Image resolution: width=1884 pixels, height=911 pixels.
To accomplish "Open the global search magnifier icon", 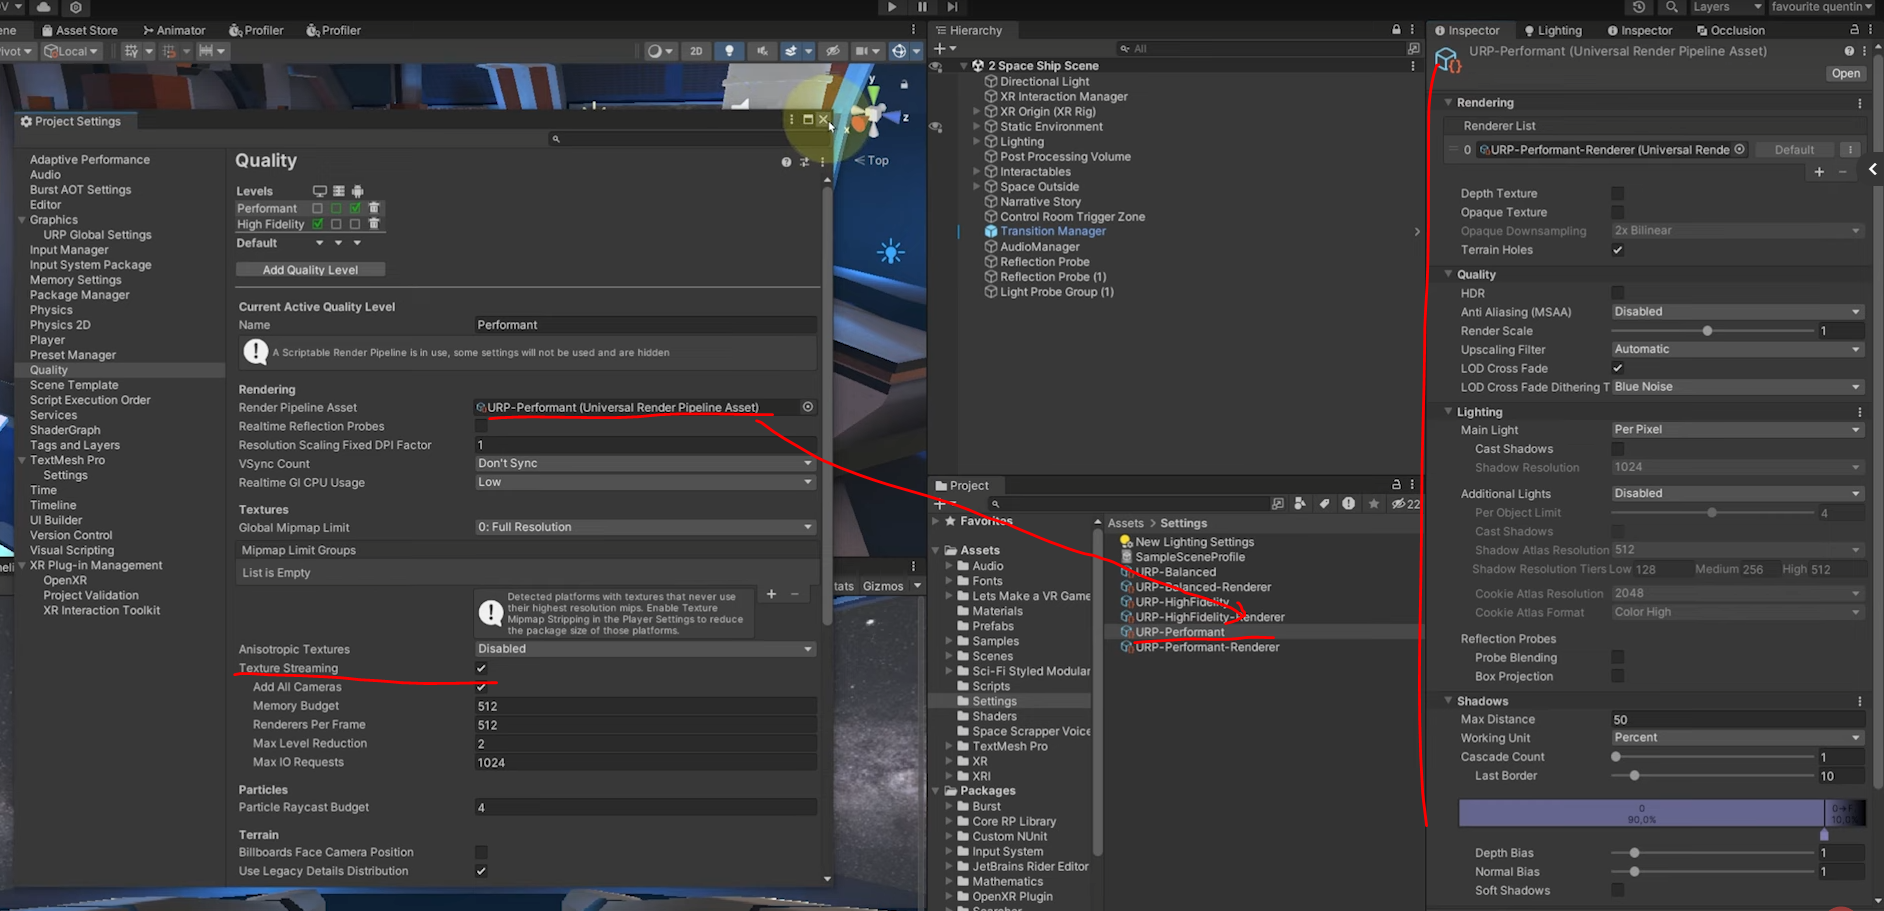I will tap(1672, 7).
